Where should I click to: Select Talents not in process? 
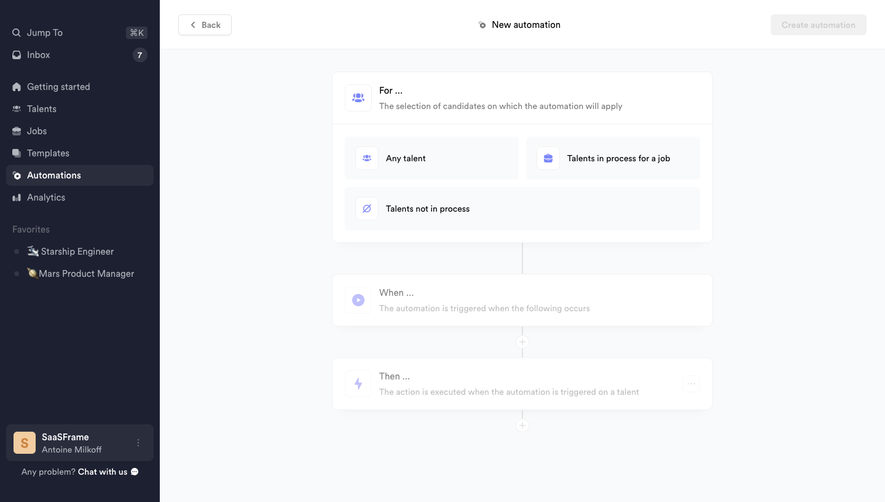(522, 208)
